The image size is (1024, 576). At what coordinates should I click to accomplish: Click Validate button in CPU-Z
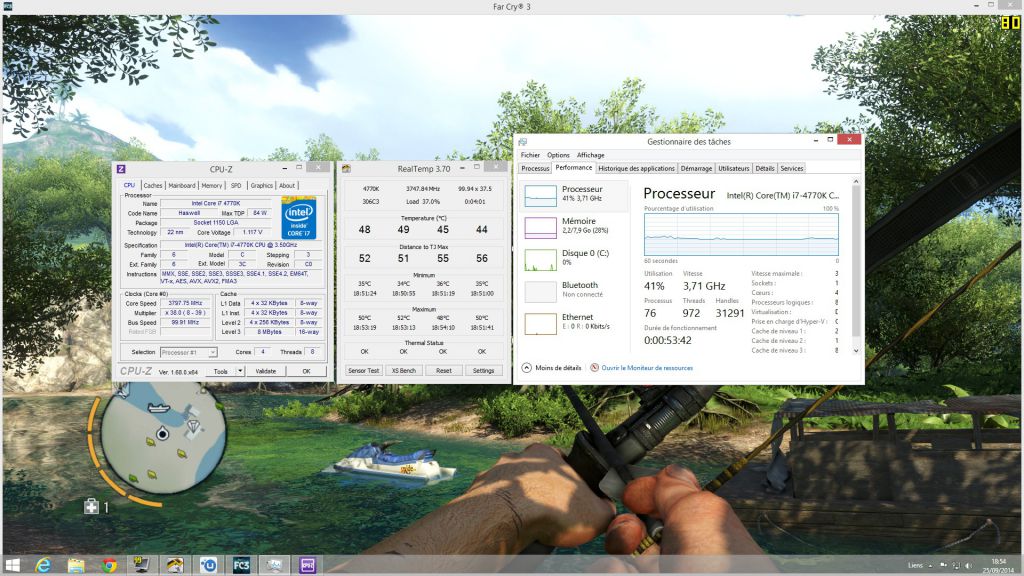click(x=265, y=371)
